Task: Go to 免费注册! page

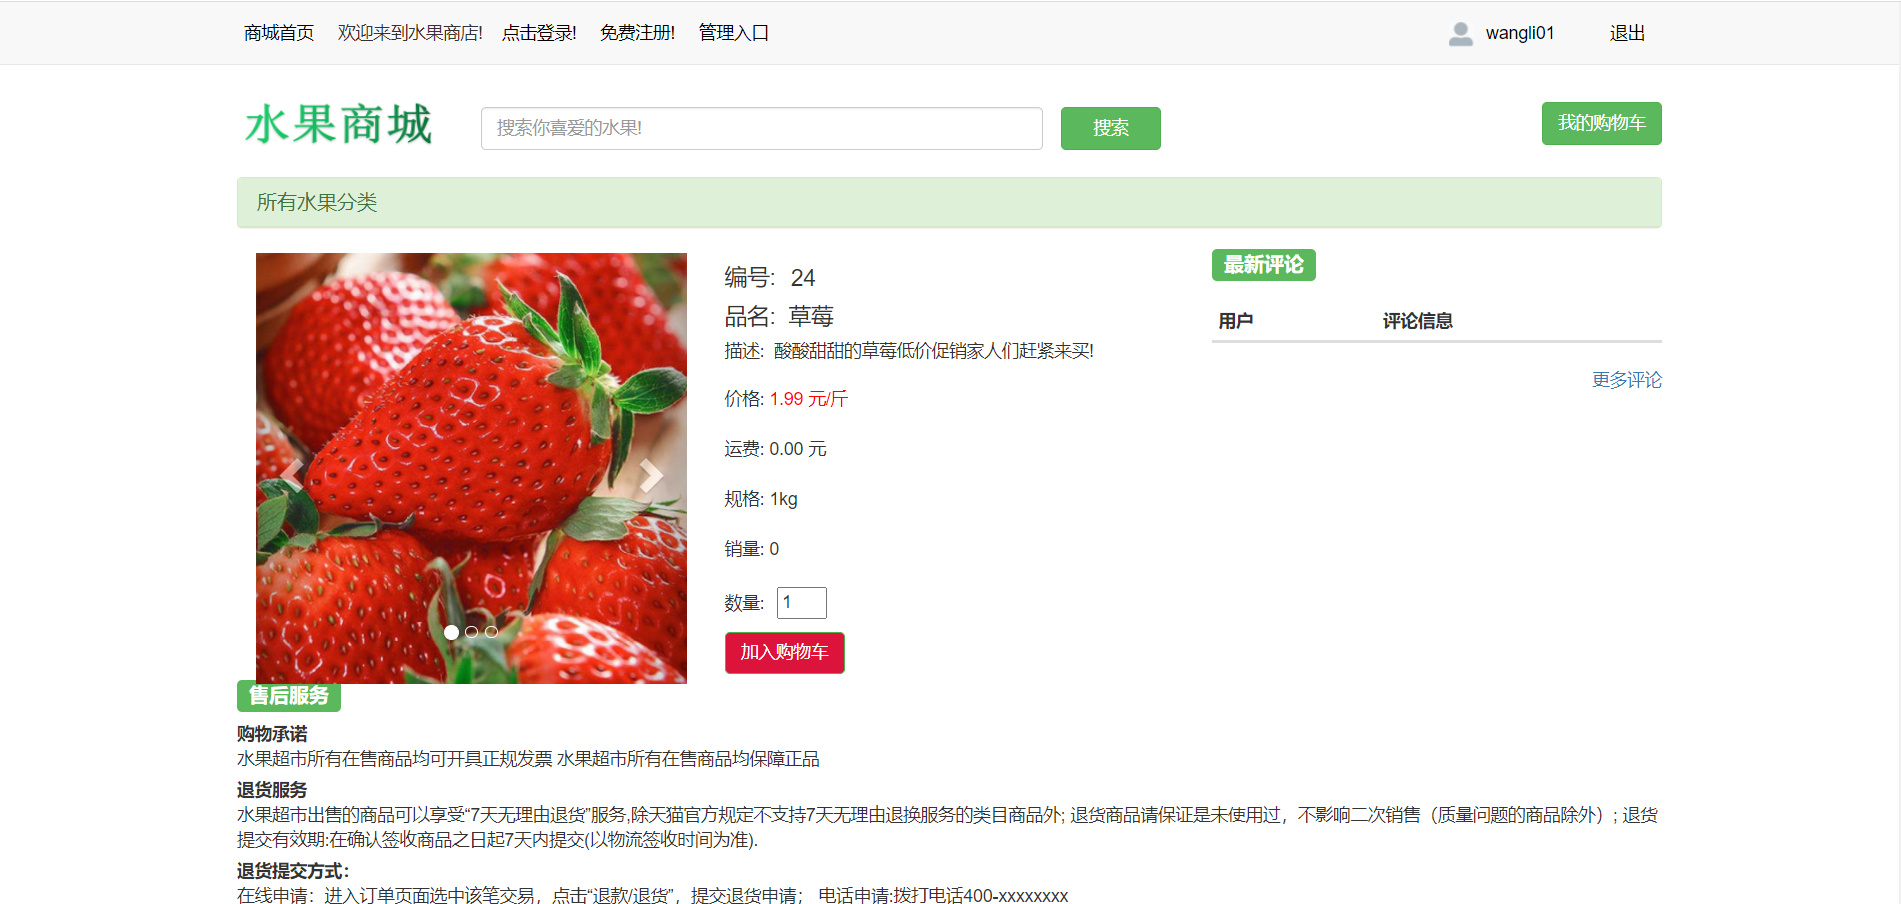Action: tap(637, 33)
